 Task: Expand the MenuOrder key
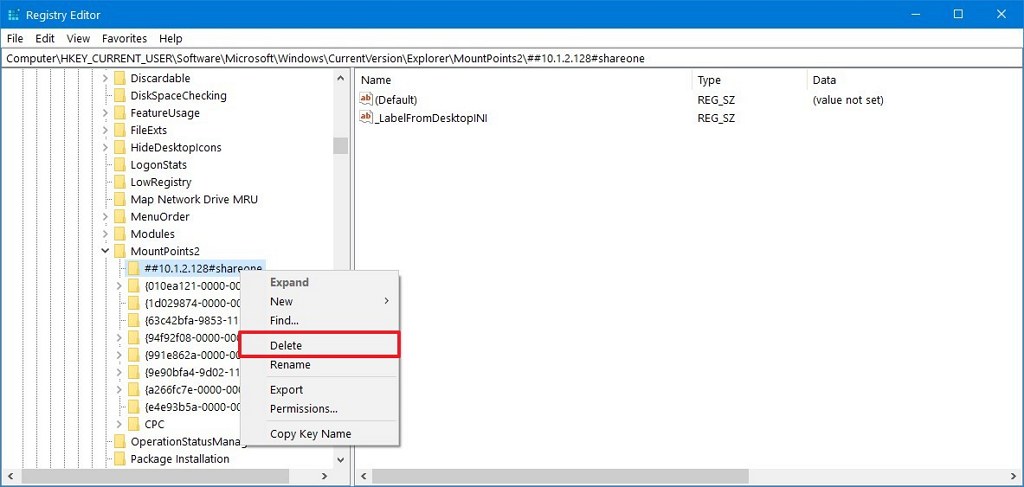[105, 217]
